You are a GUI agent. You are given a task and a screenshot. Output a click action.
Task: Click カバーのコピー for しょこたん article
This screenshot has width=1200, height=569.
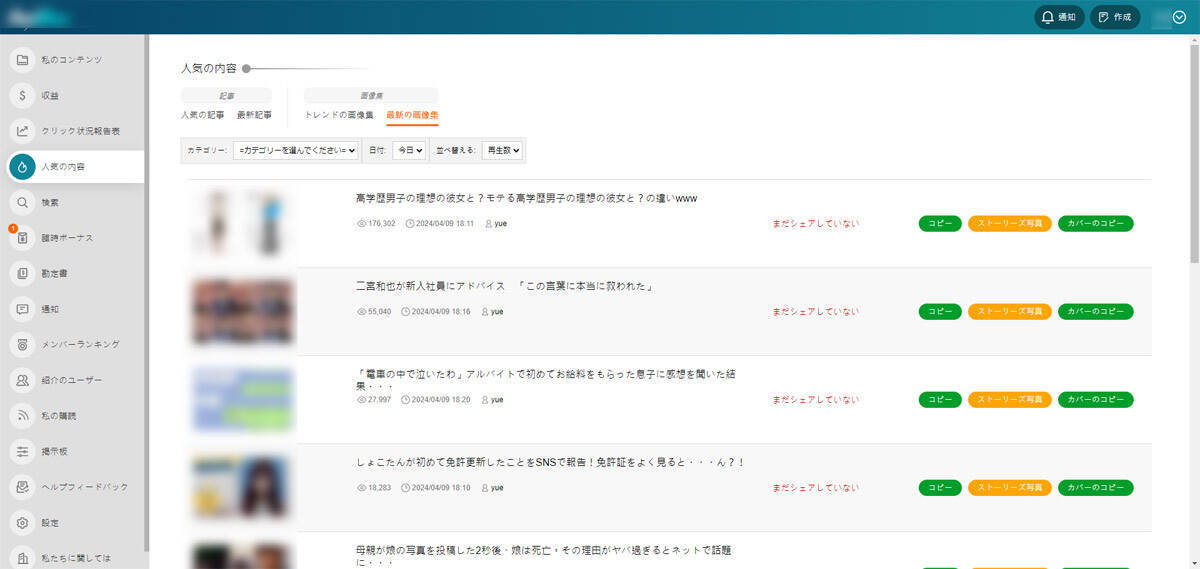click(x=1096, y=488)
